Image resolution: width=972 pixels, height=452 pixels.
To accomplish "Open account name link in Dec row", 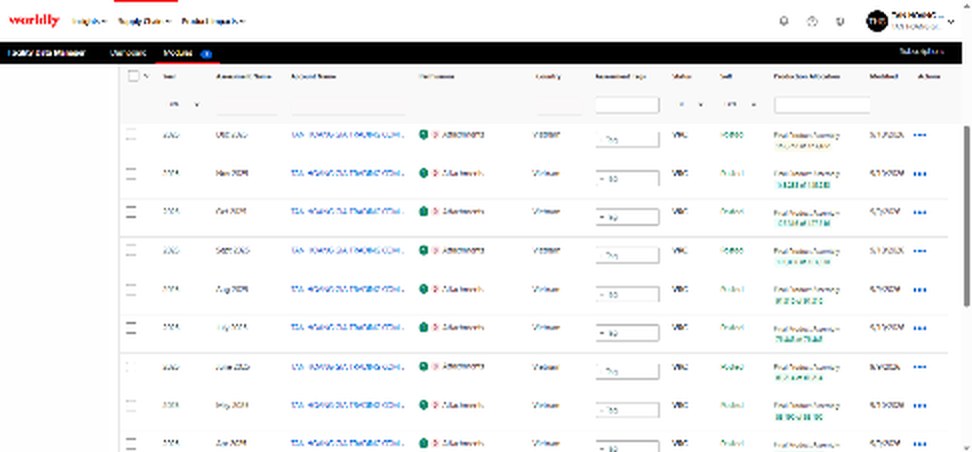I will [x=348, y=135].
